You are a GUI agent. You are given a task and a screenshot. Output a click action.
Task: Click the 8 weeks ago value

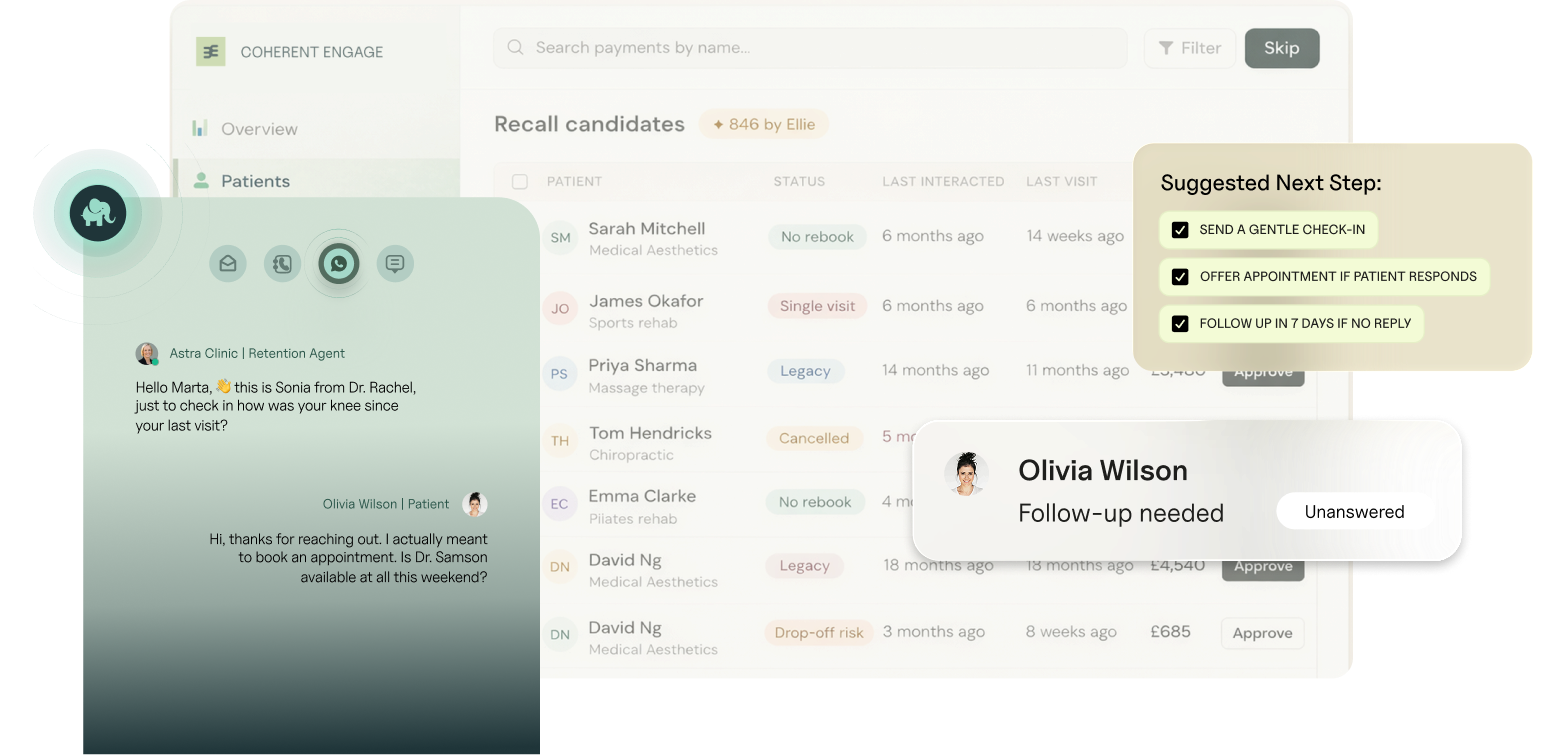pos(1071,632)
